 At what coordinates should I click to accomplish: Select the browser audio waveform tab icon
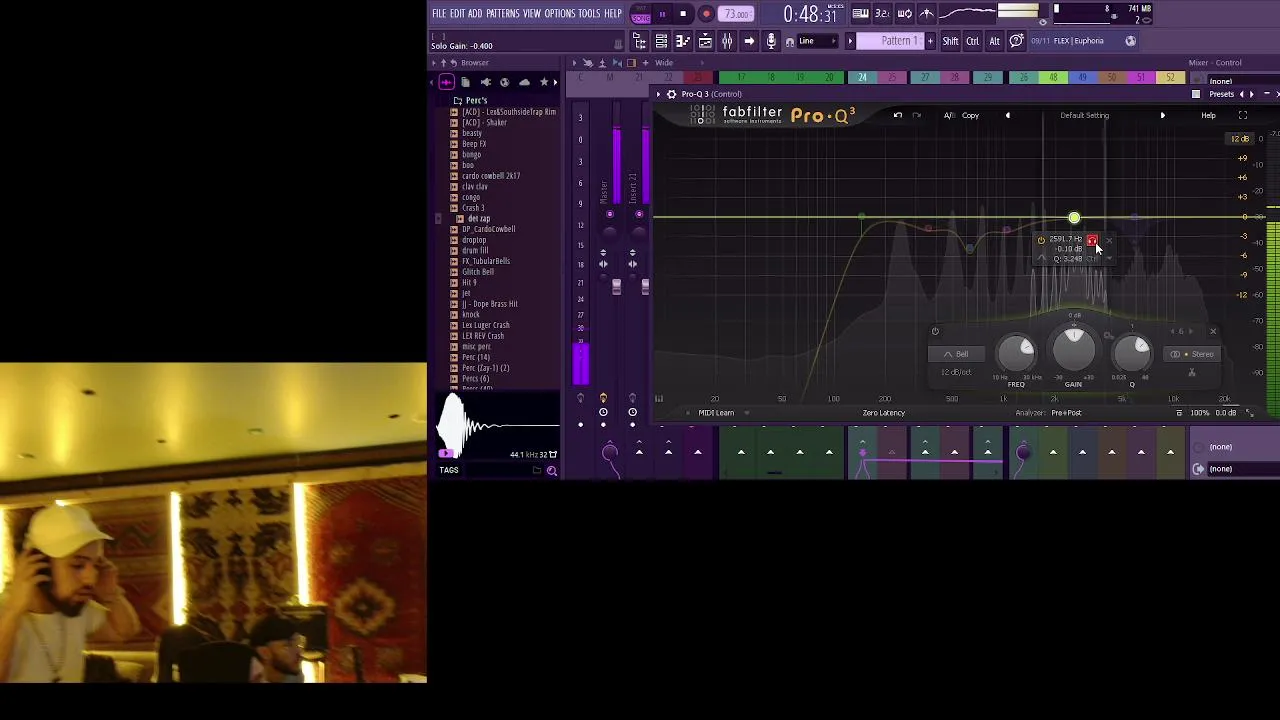click(446, 82)
